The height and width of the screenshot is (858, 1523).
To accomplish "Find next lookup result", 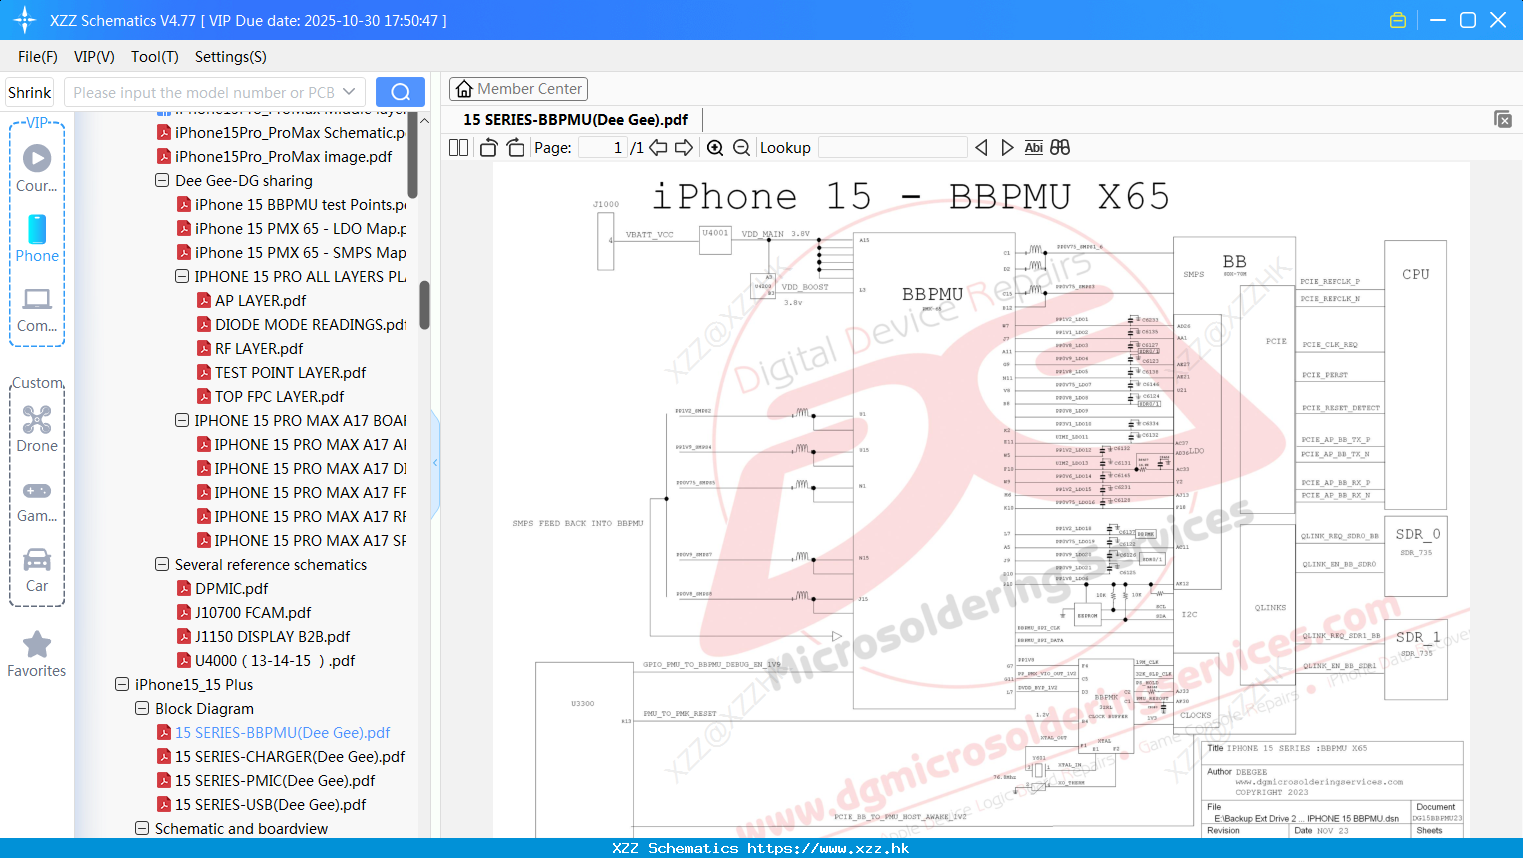I will [x=1007, y=147].
